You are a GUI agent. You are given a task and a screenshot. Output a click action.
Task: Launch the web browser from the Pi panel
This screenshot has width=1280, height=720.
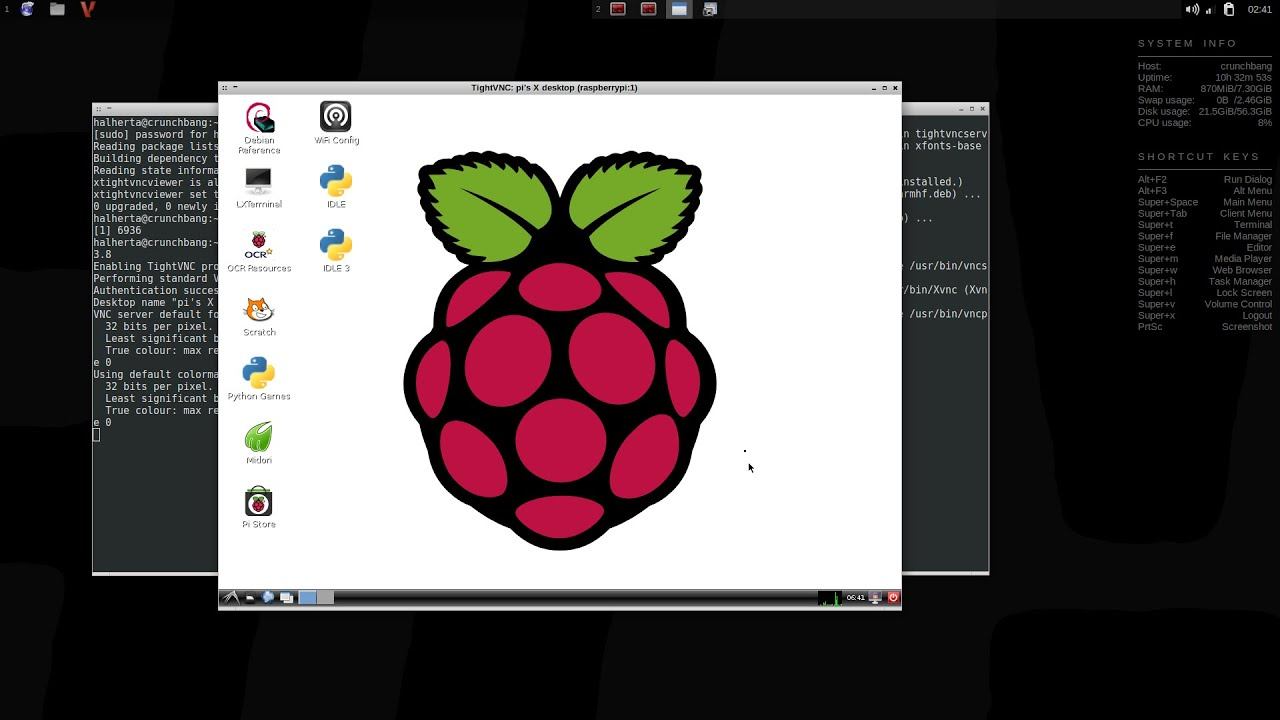(268, 597)
